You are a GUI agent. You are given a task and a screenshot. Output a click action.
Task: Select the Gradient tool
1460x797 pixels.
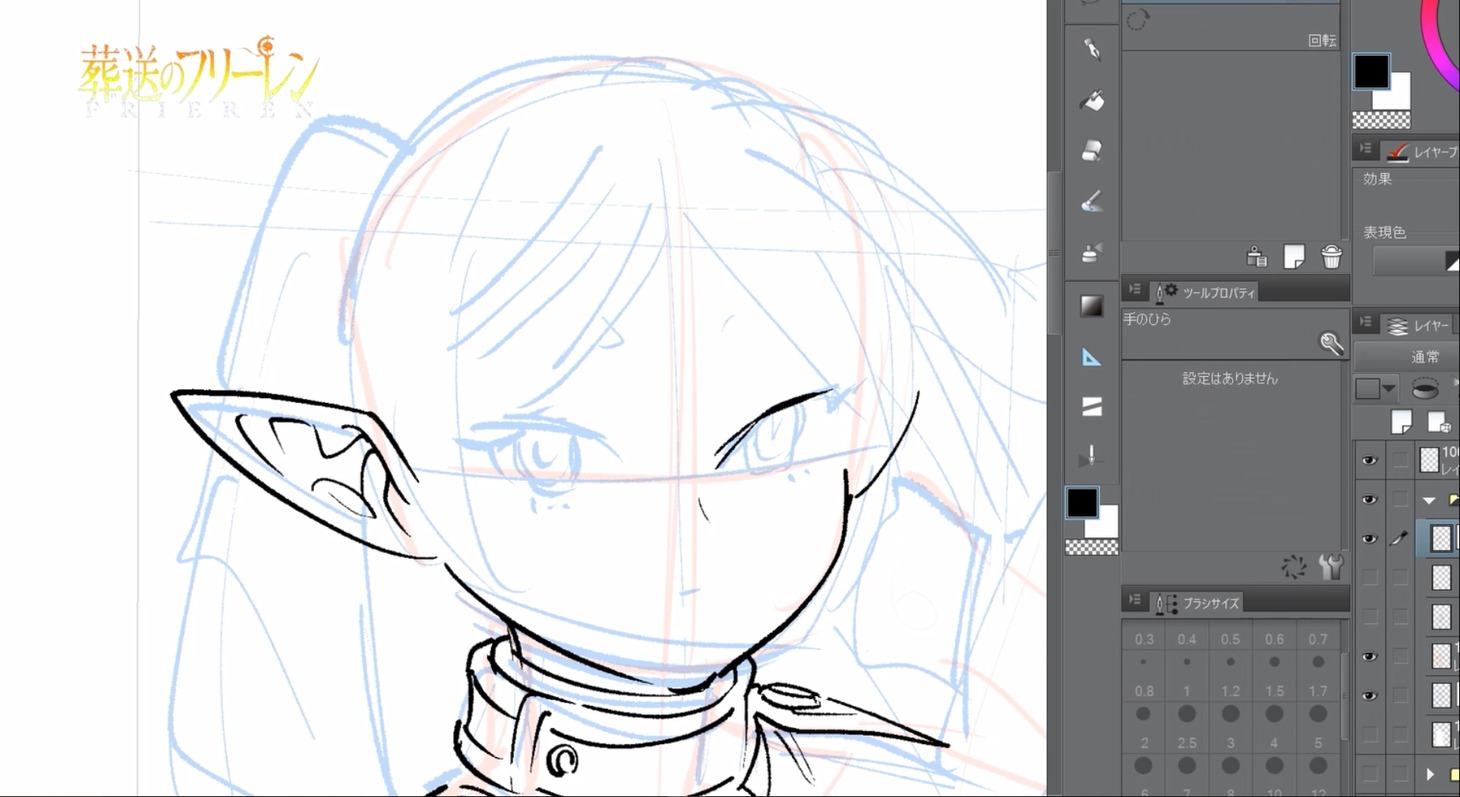1092,307
